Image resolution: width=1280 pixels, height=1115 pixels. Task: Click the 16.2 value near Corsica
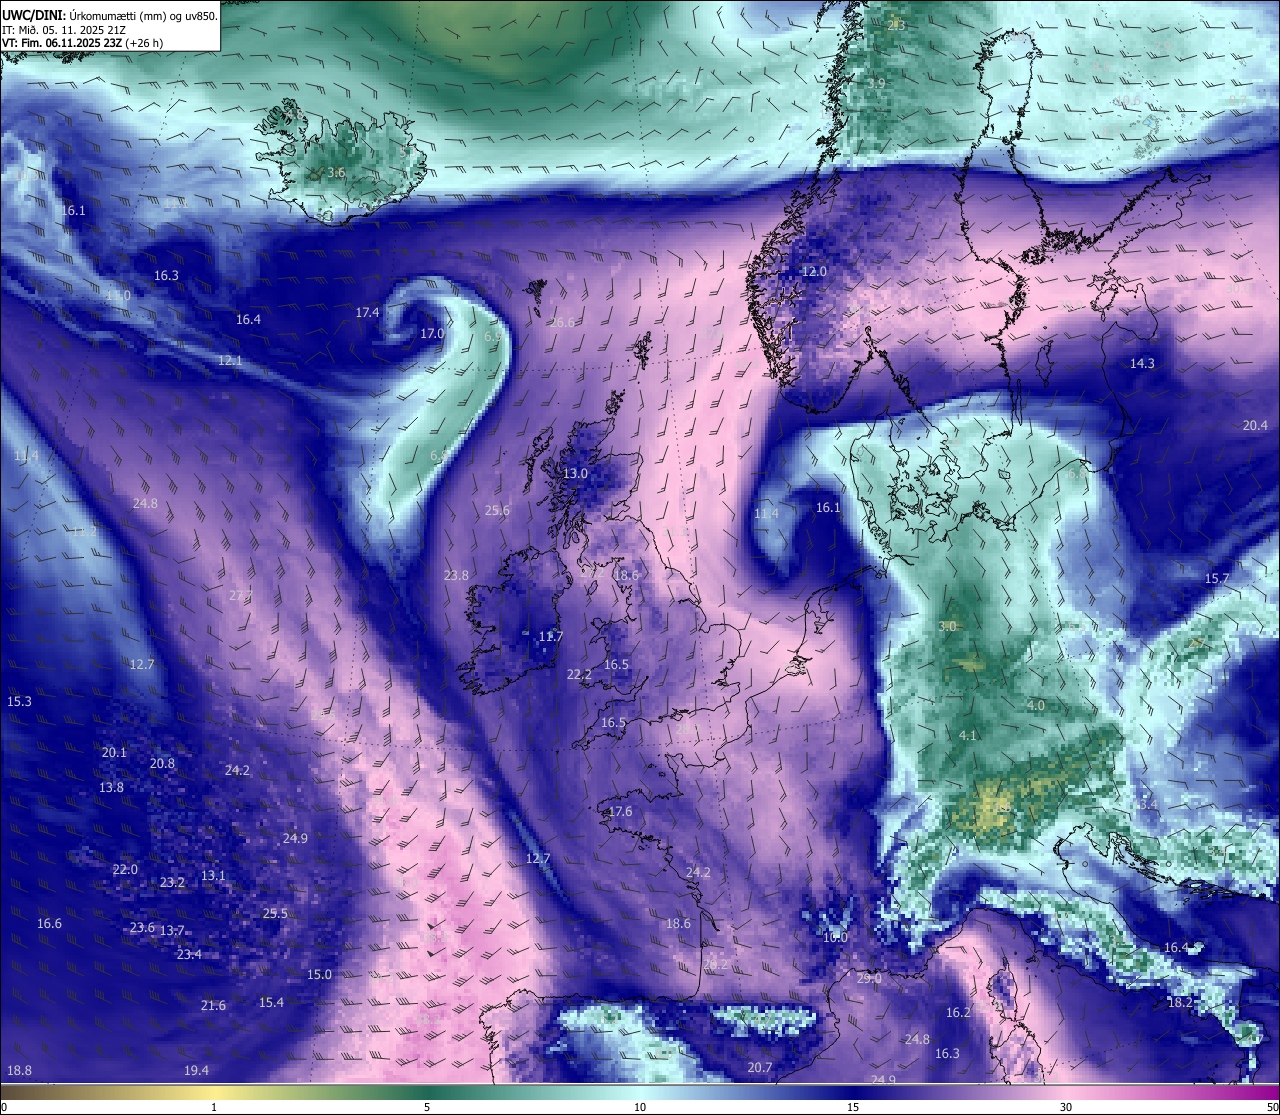click(x=958, y=1013)
